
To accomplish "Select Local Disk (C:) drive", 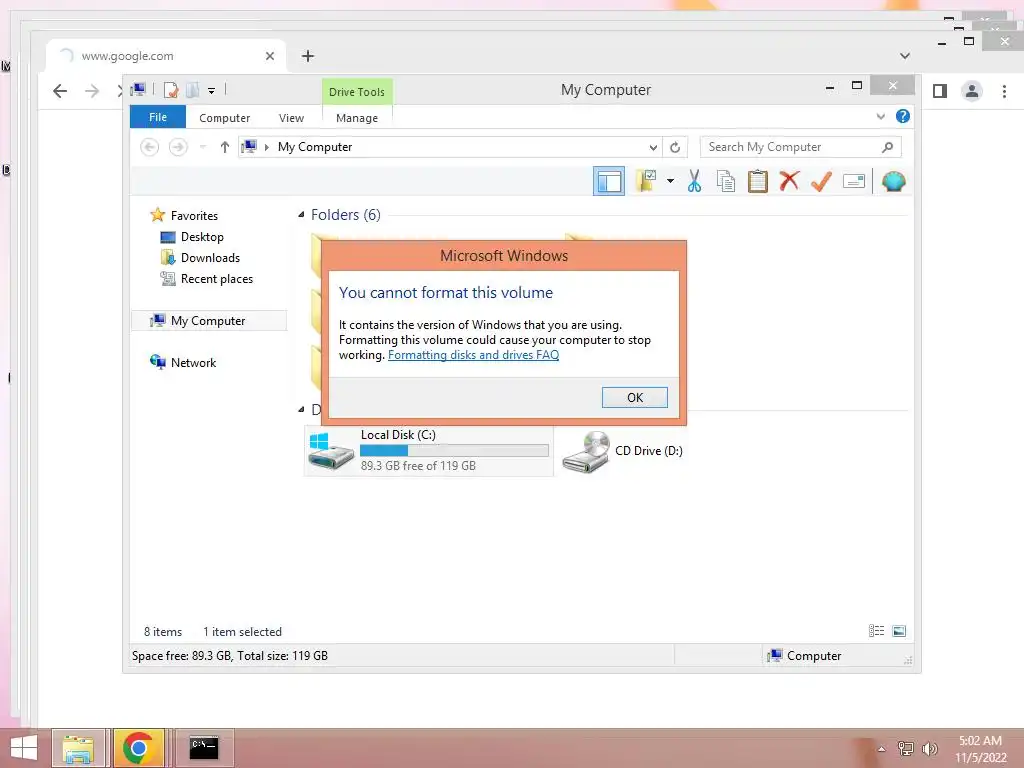I will [x=428, y=451].
